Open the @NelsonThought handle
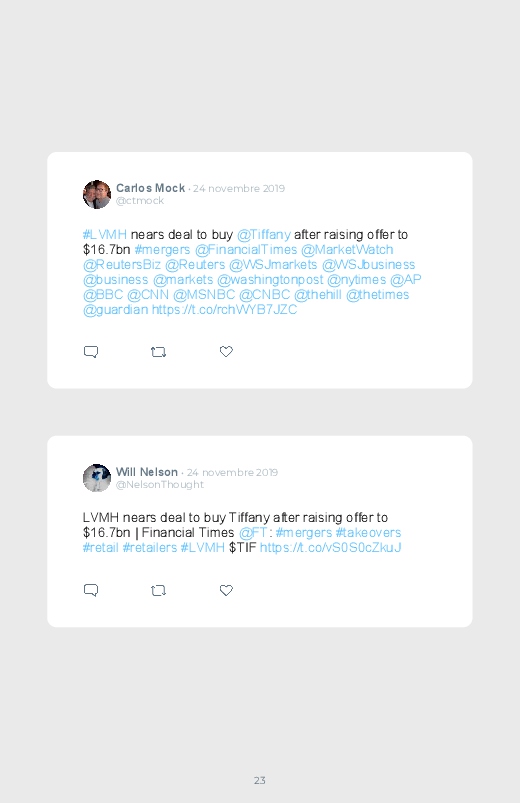The width and height of the screenshot is (520, 803). click(x=160, y=484)
